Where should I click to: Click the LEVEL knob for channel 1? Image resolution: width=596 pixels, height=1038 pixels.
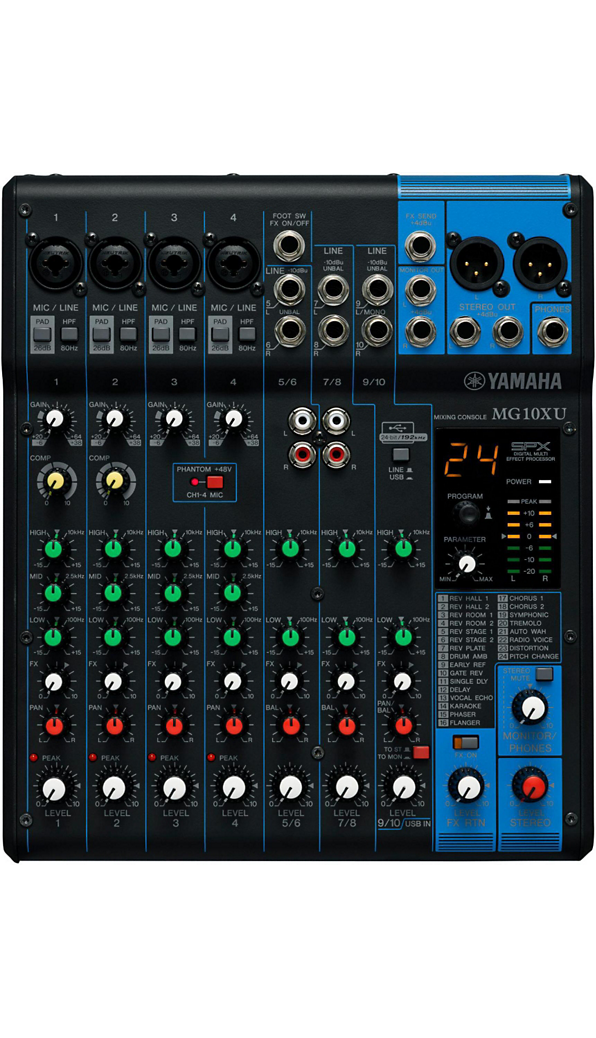click(56, 788)
